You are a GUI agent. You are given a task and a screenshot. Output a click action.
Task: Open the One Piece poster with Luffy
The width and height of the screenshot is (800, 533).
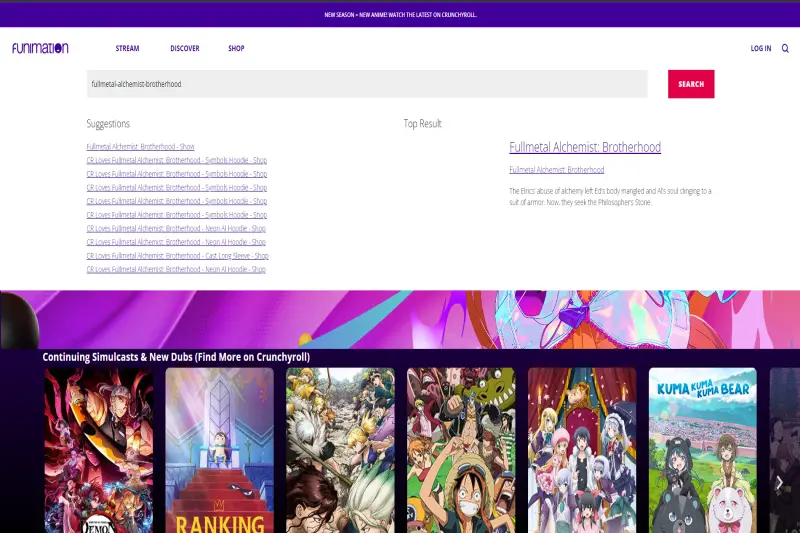(x=461, y=450)
